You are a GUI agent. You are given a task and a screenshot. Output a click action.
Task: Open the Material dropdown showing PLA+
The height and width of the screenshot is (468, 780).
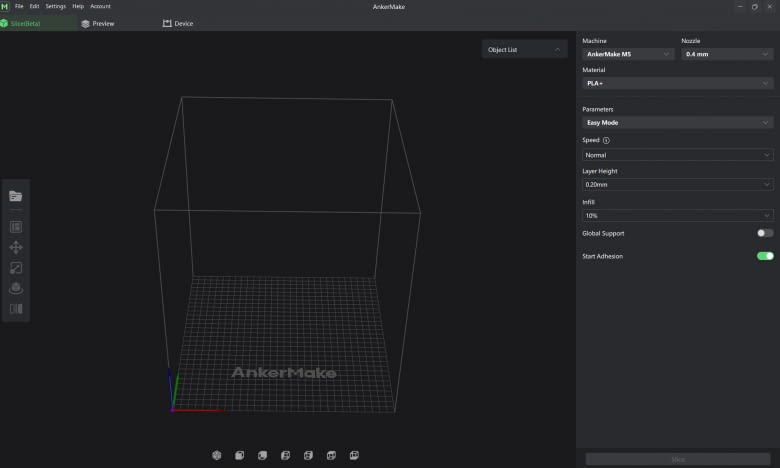tap(678, 83)
